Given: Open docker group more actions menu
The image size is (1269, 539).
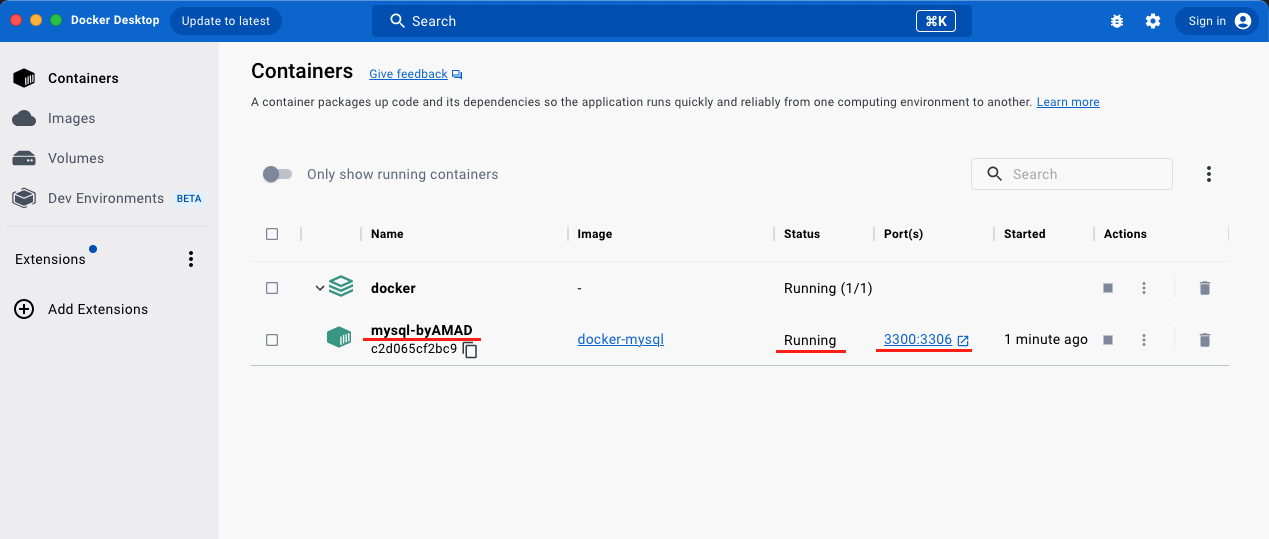Looking at the screenshot, I should point(1144,288).
